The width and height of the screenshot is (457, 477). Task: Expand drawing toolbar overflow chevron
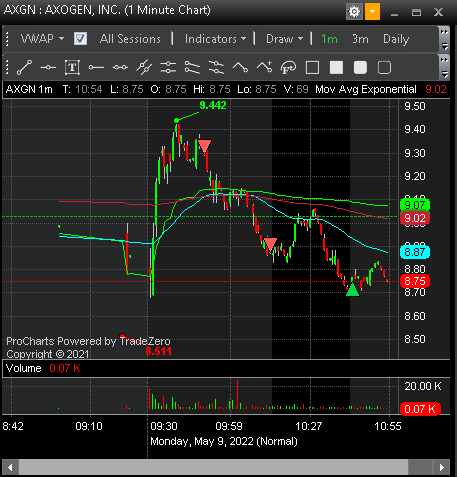pos(444,60)
